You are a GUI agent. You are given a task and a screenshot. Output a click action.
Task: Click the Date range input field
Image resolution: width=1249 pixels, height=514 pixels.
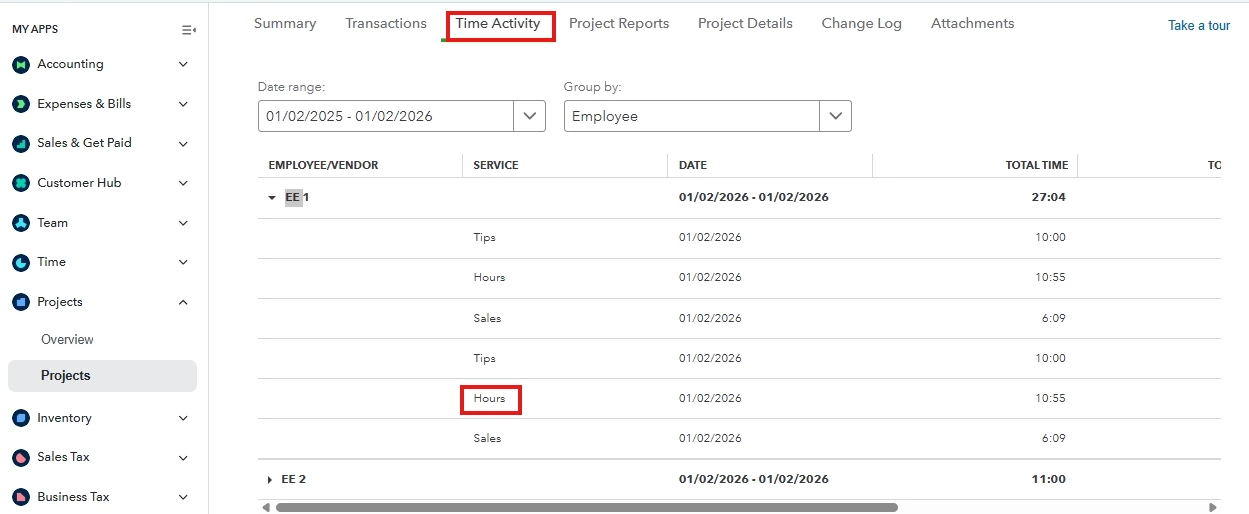click(x=386, y=116)
